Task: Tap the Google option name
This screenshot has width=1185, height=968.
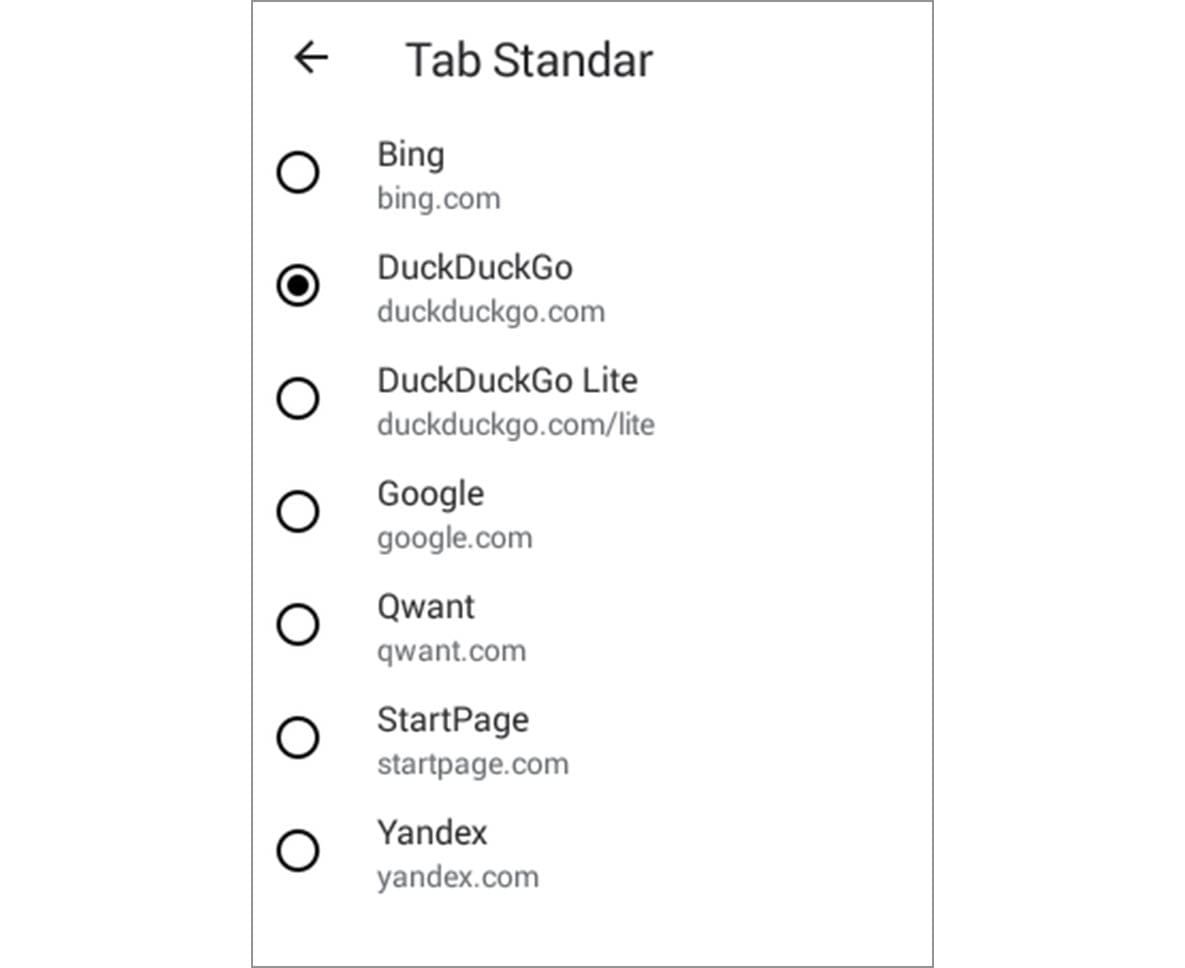Action: (430, 494)
